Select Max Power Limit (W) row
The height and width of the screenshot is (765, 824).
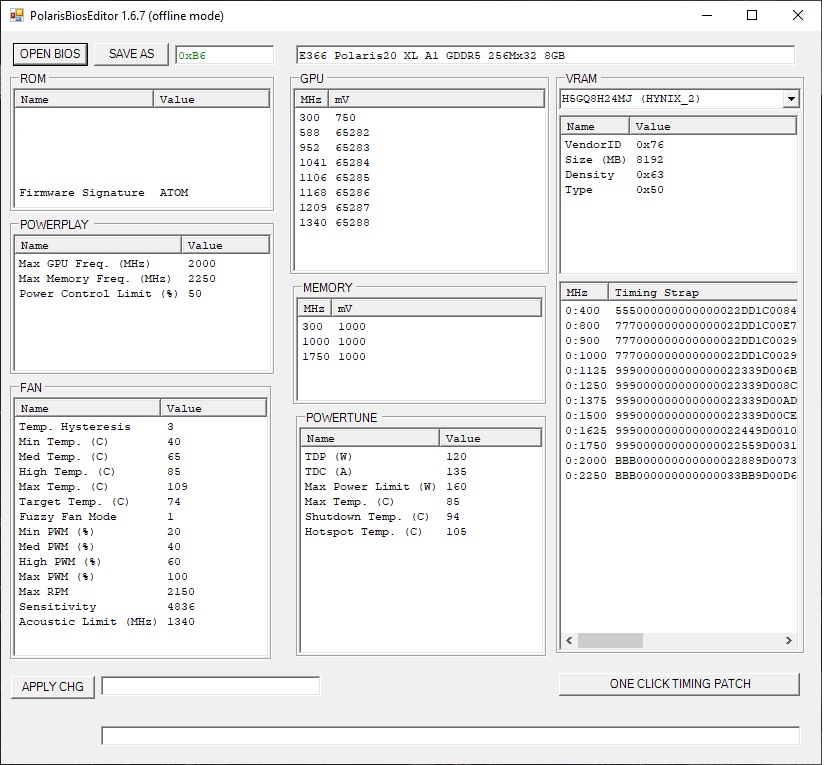click(421, 487)
